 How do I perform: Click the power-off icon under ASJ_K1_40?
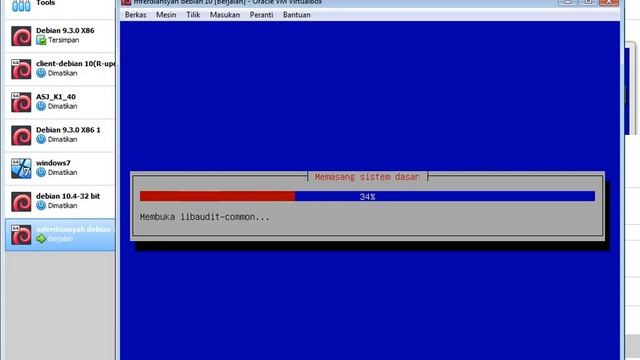41,106
